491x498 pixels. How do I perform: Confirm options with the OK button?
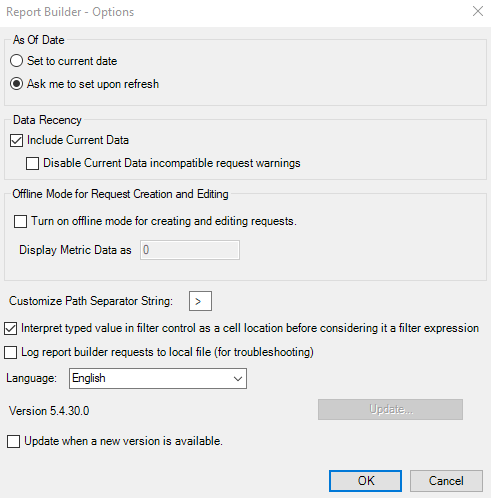click(365, 481)
